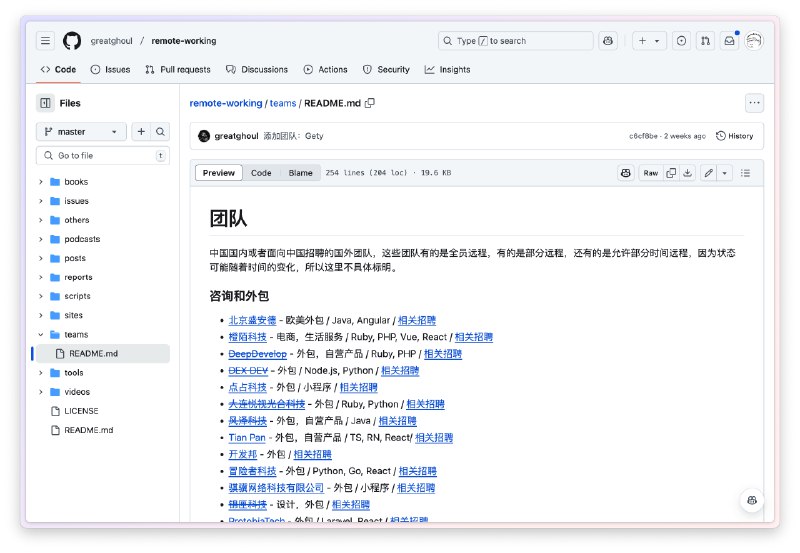Open the user avatar menu
The height and width of the screenshot is (553, 800).
pyautogui.click(x=754, y=41)
